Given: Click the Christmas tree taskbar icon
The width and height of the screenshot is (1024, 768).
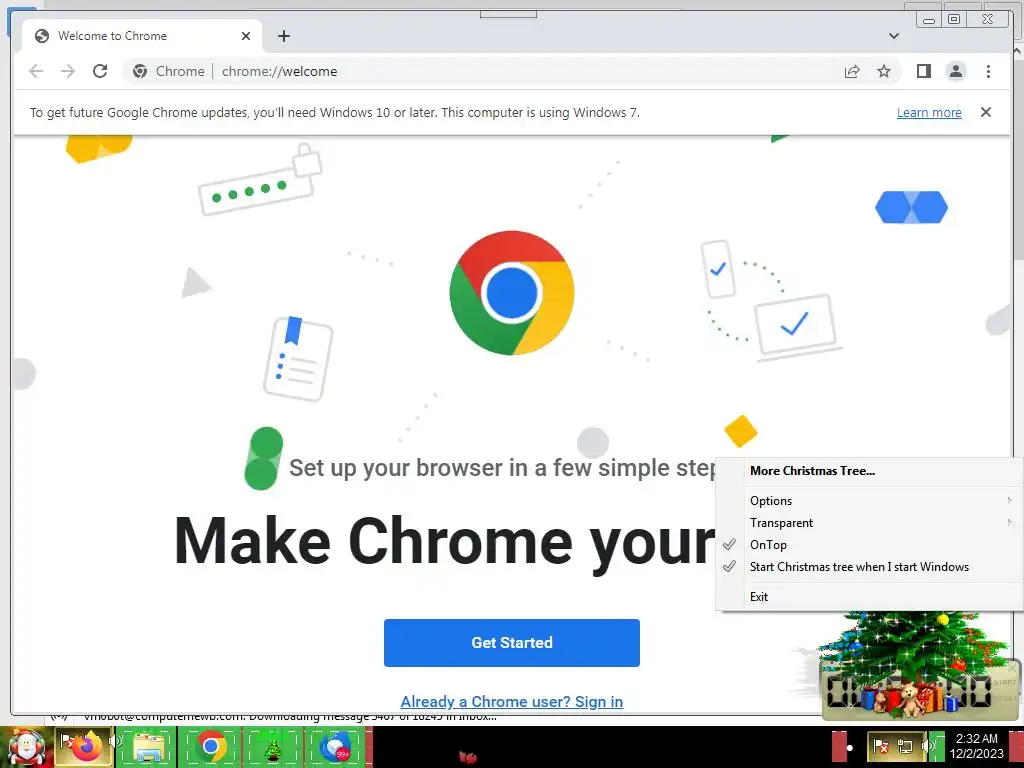Looking at the screenshot, I should click(x=273, y=746).
